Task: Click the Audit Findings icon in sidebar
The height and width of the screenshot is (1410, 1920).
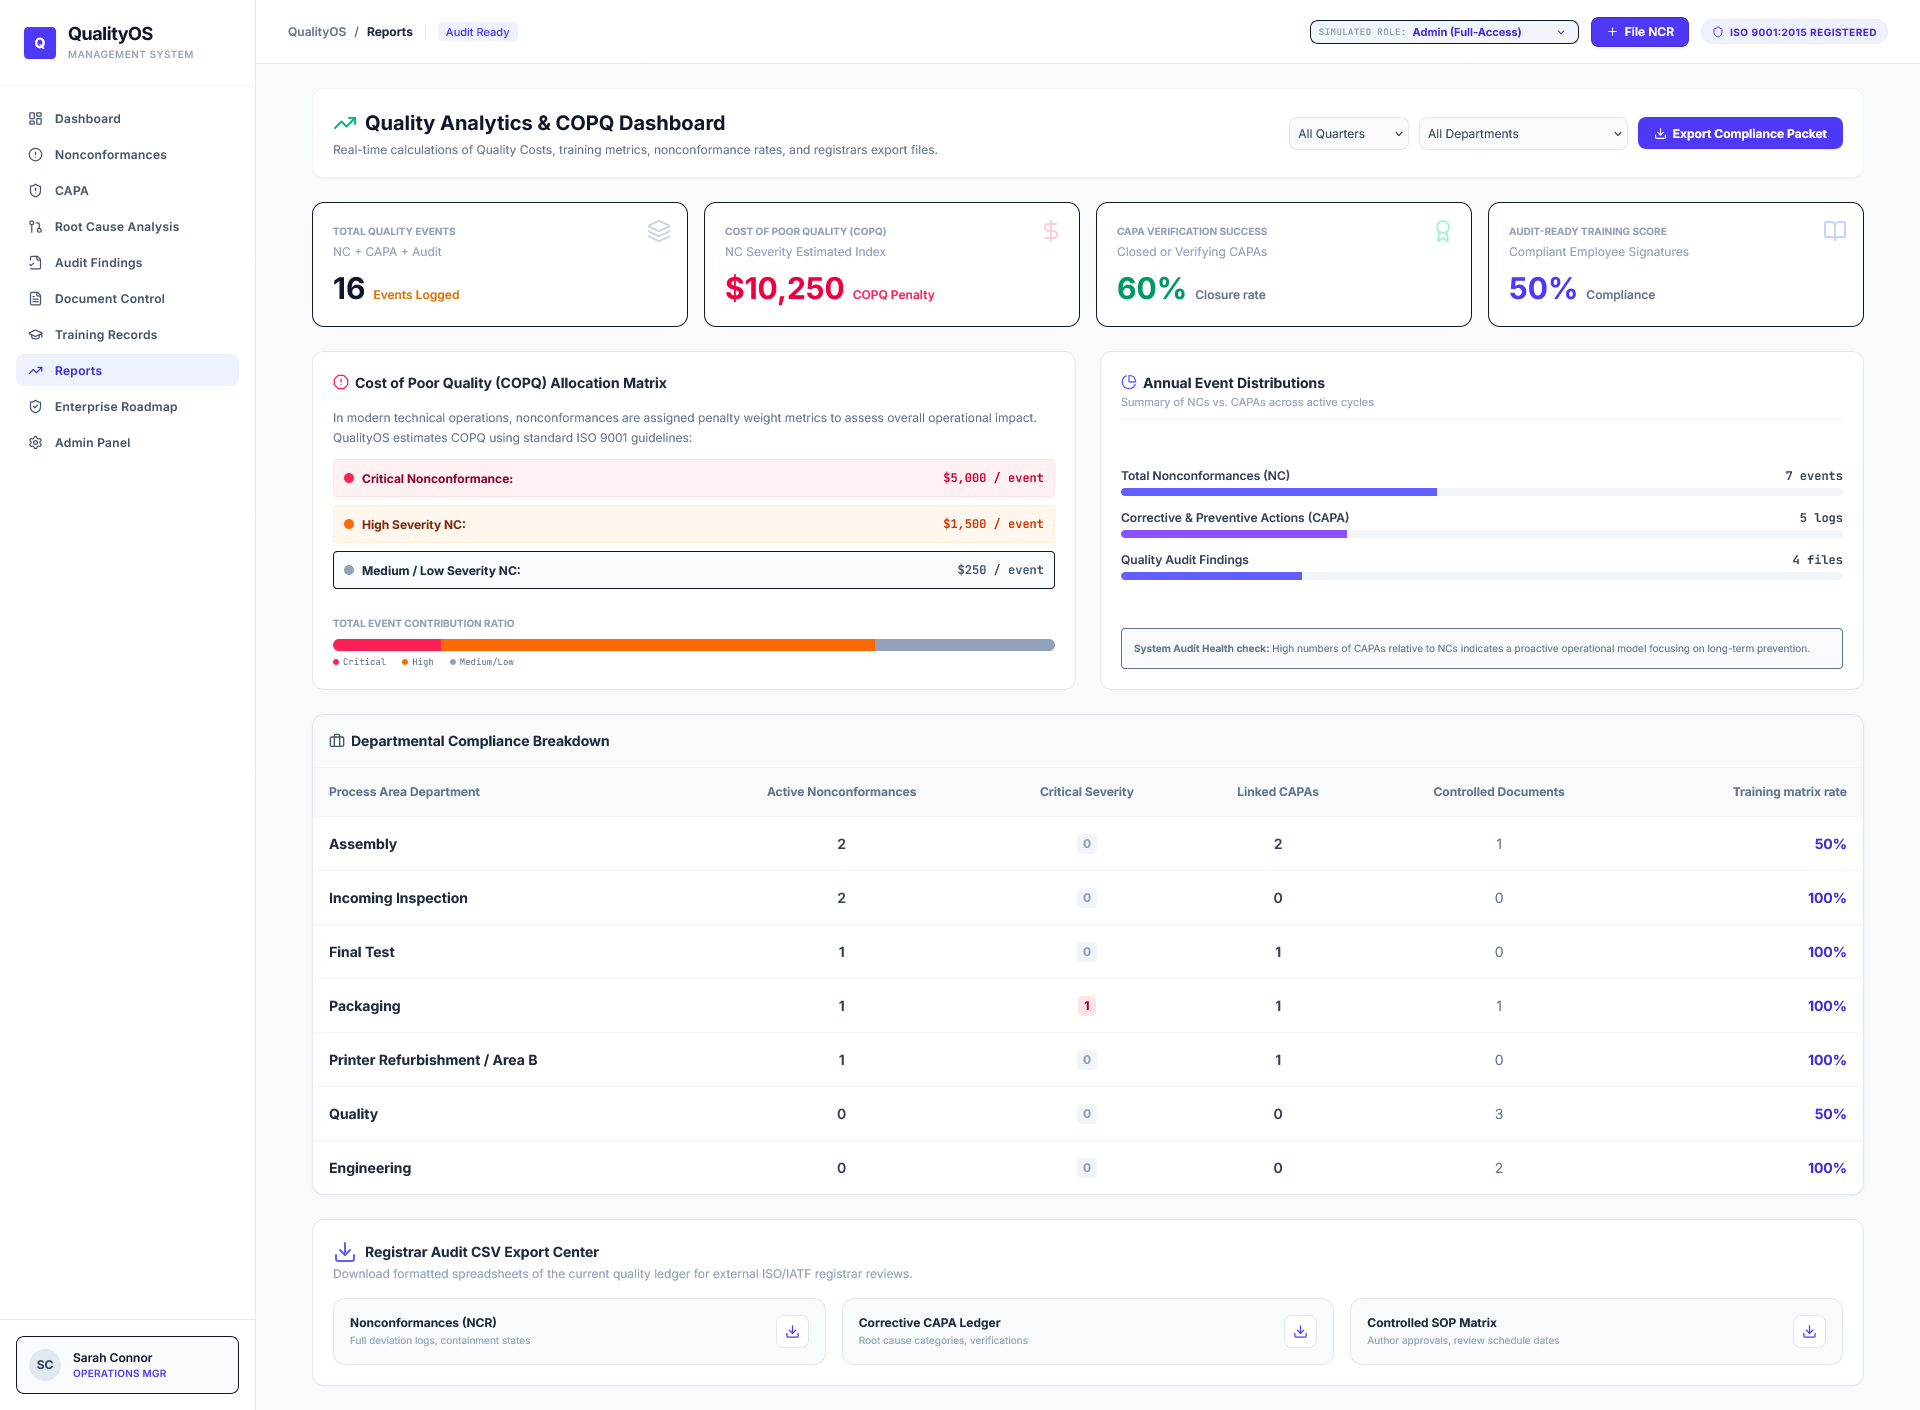Action: [36, 263]
